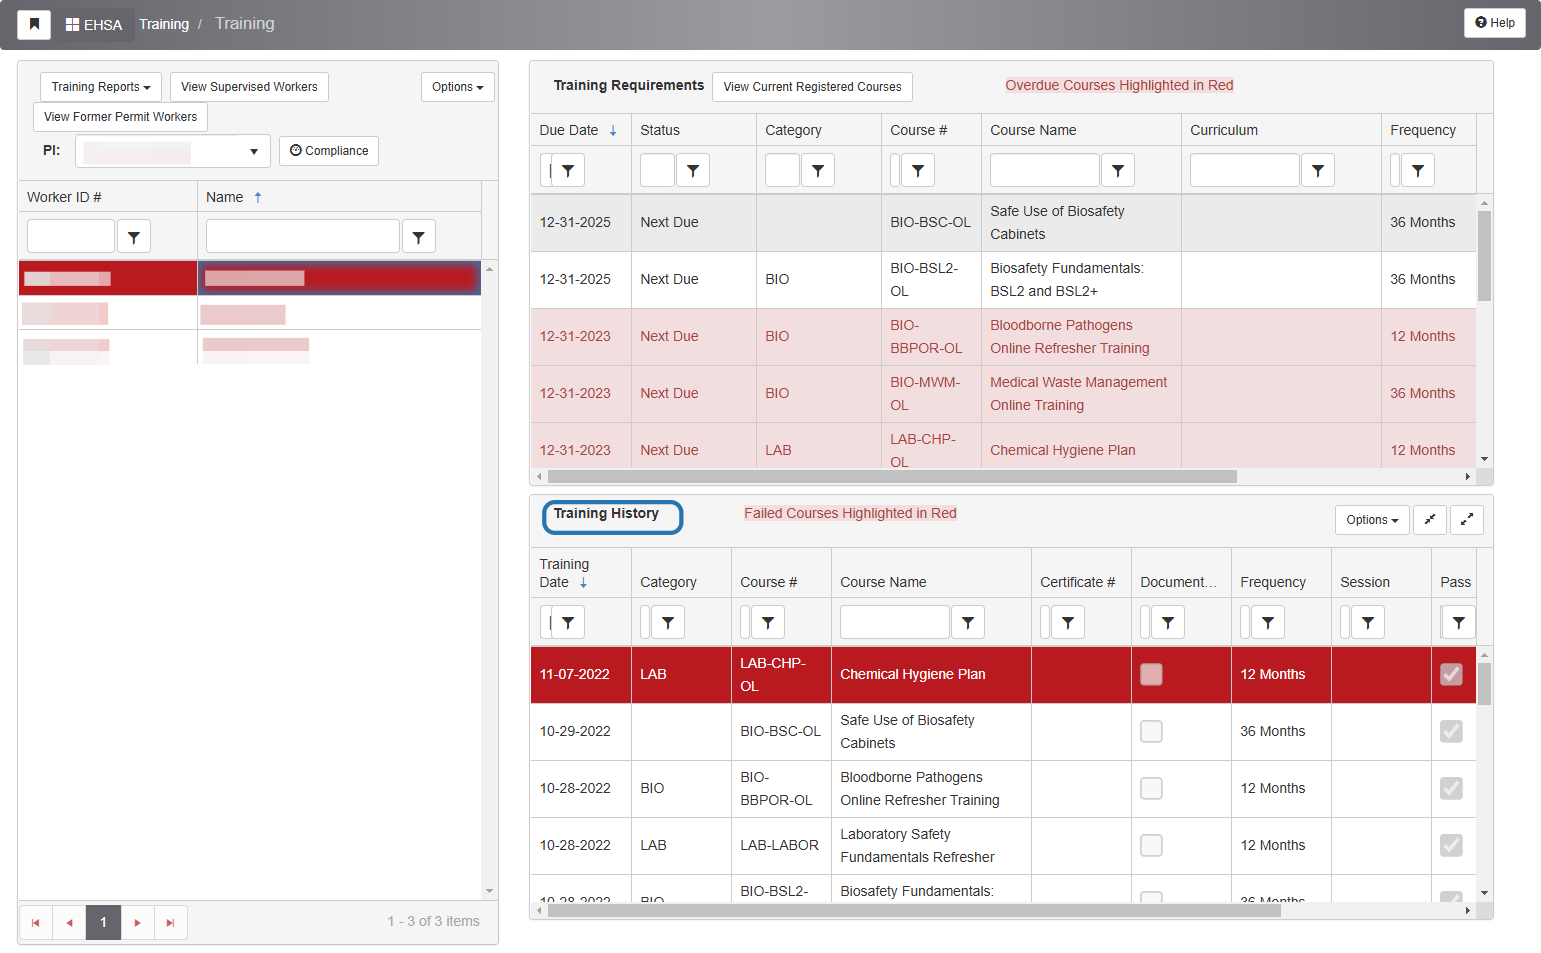
Task: Open the Help button
Action: pos(1495,23)
